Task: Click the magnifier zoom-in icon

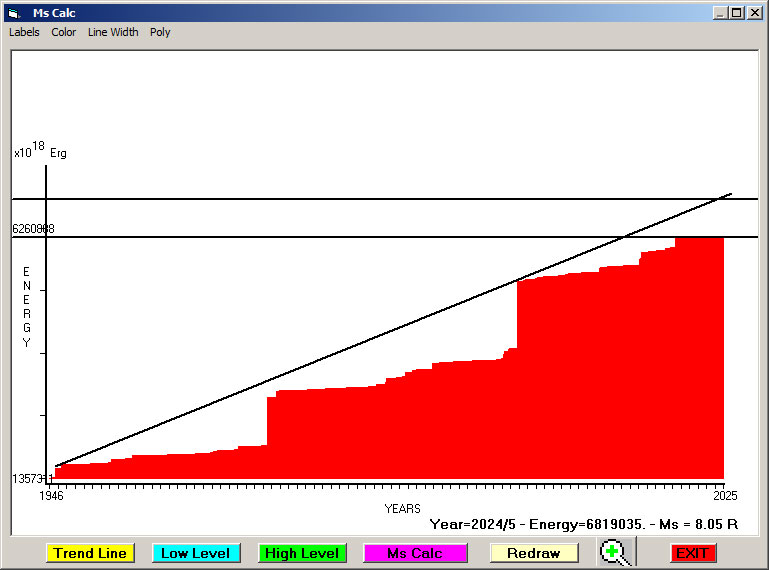Action: (x=616, y=552)
